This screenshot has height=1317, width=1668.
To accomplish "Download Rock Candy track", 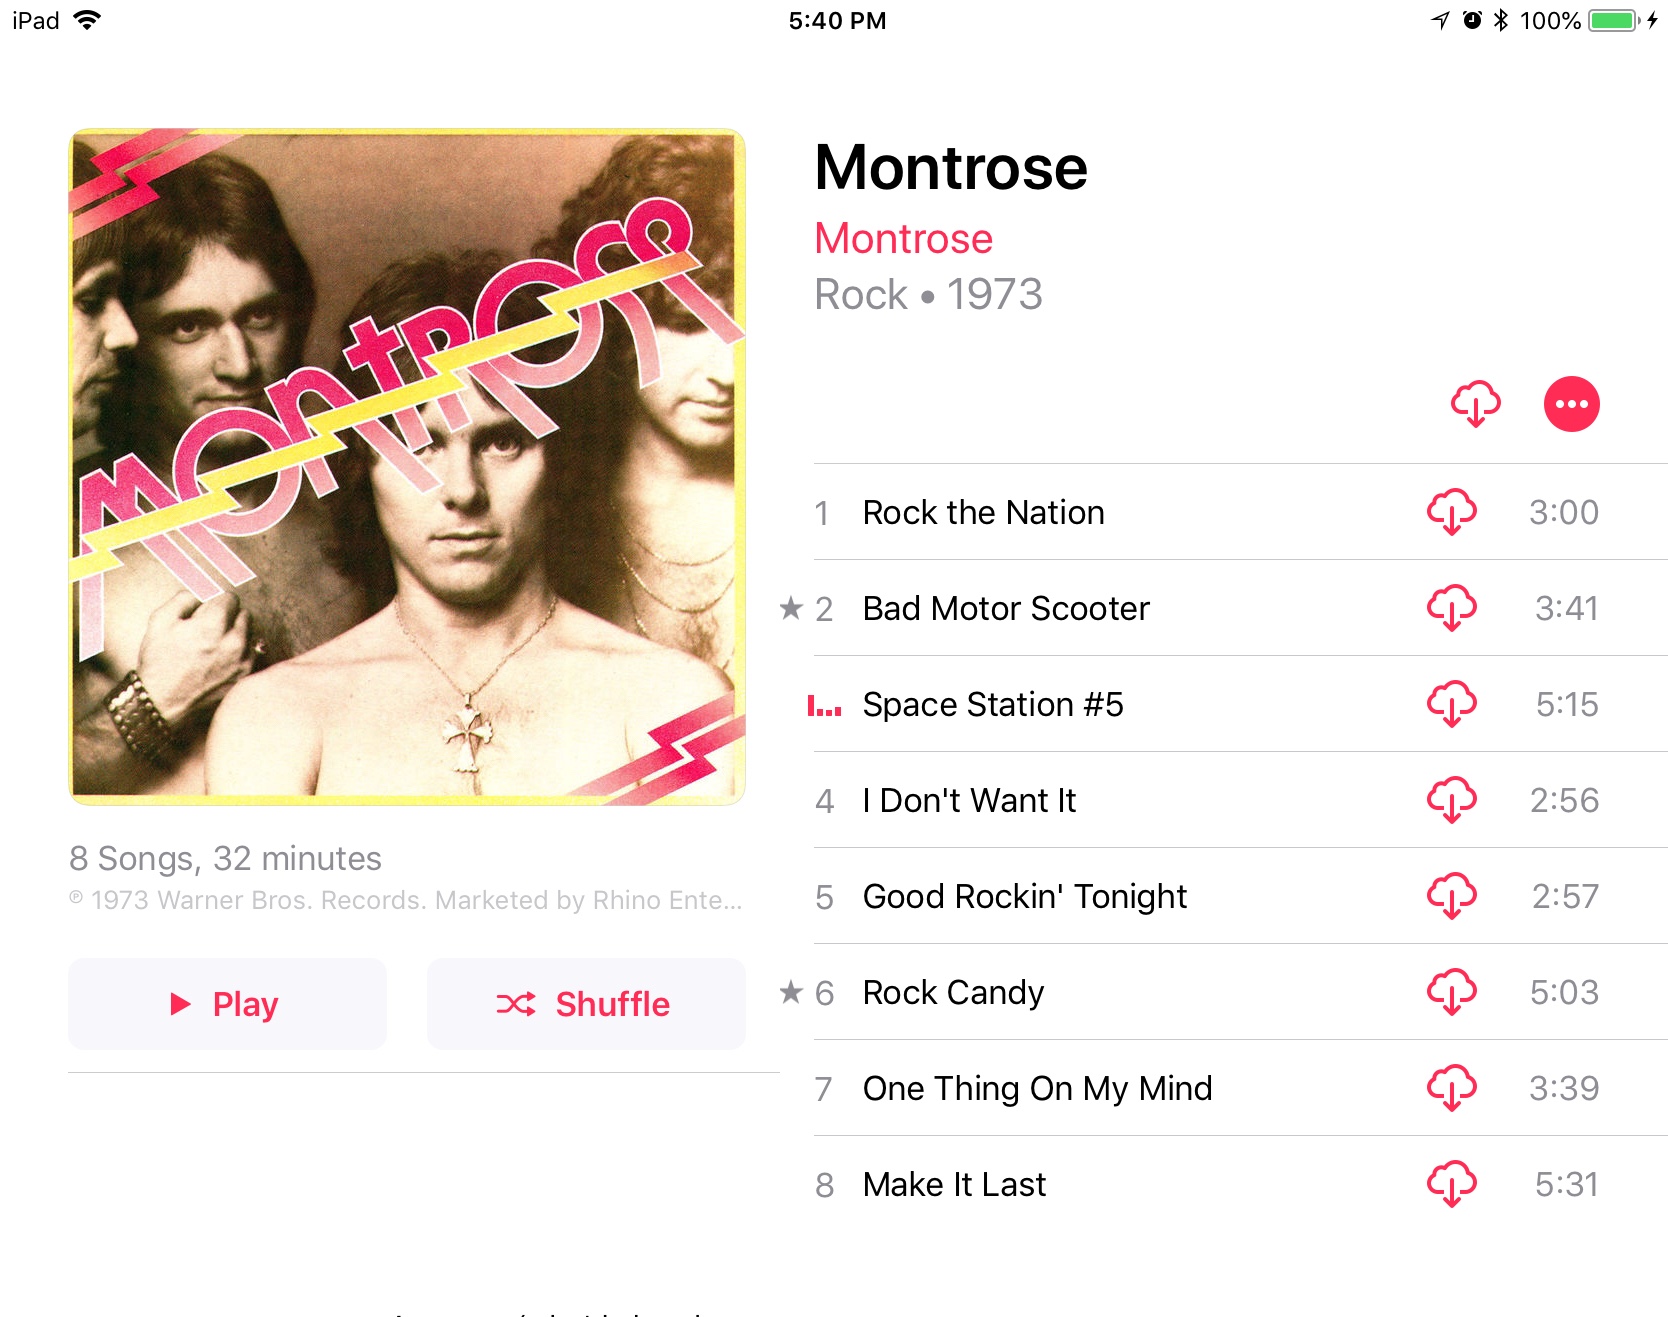I will (1451, 992).
